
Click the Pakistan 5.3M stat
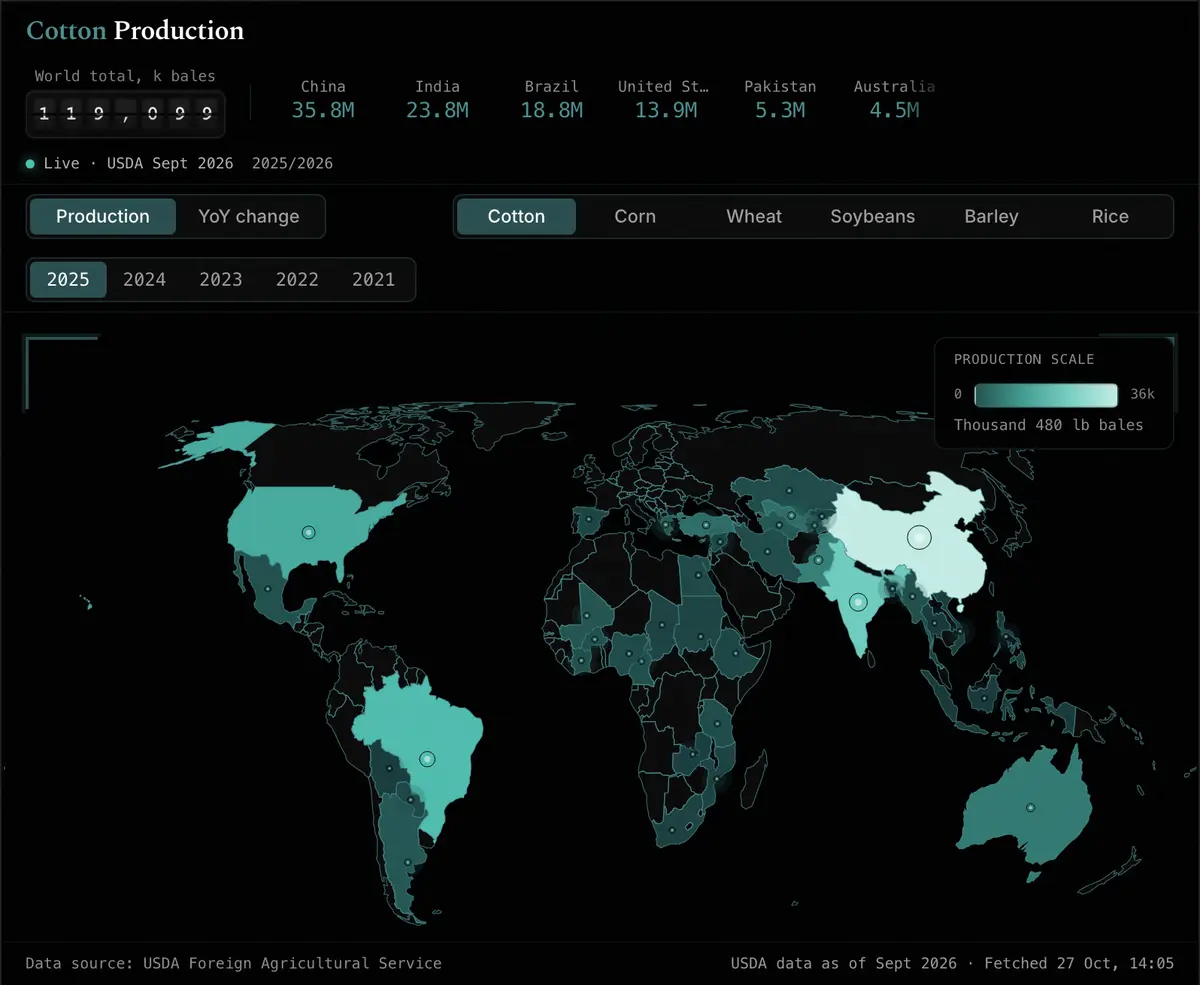tap(780, 99)
